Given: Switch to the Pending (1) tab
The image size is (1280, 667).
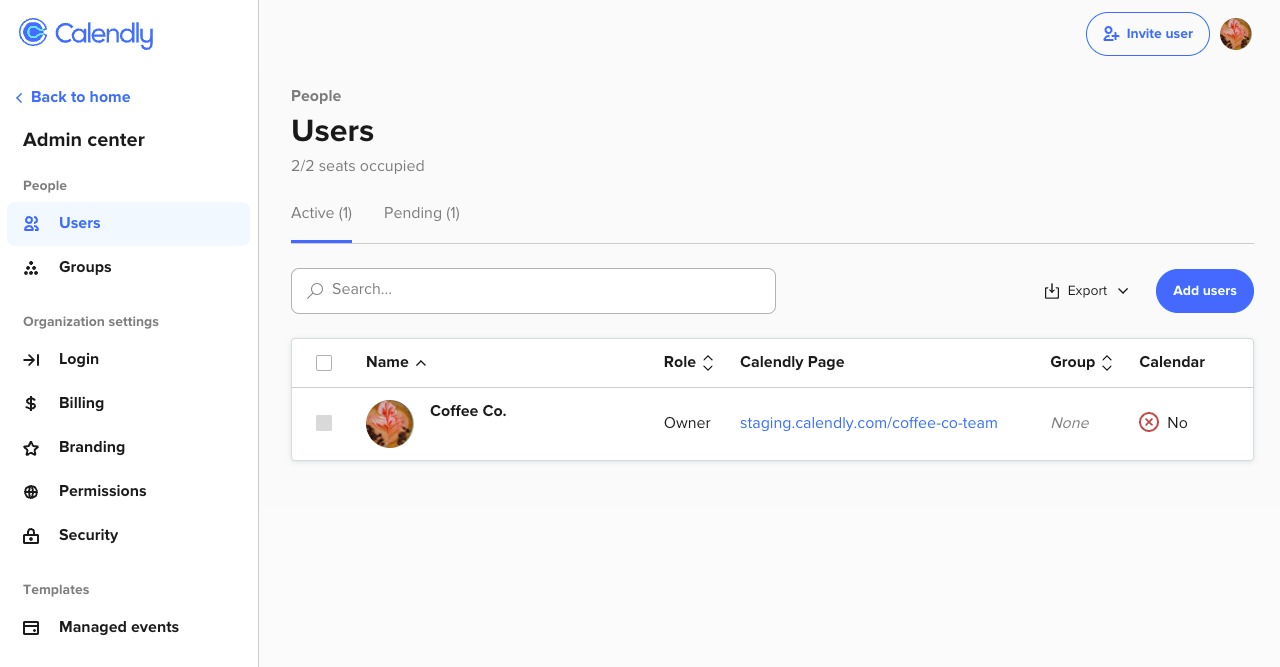Looking at the screenshot, I should coord(422,213).
